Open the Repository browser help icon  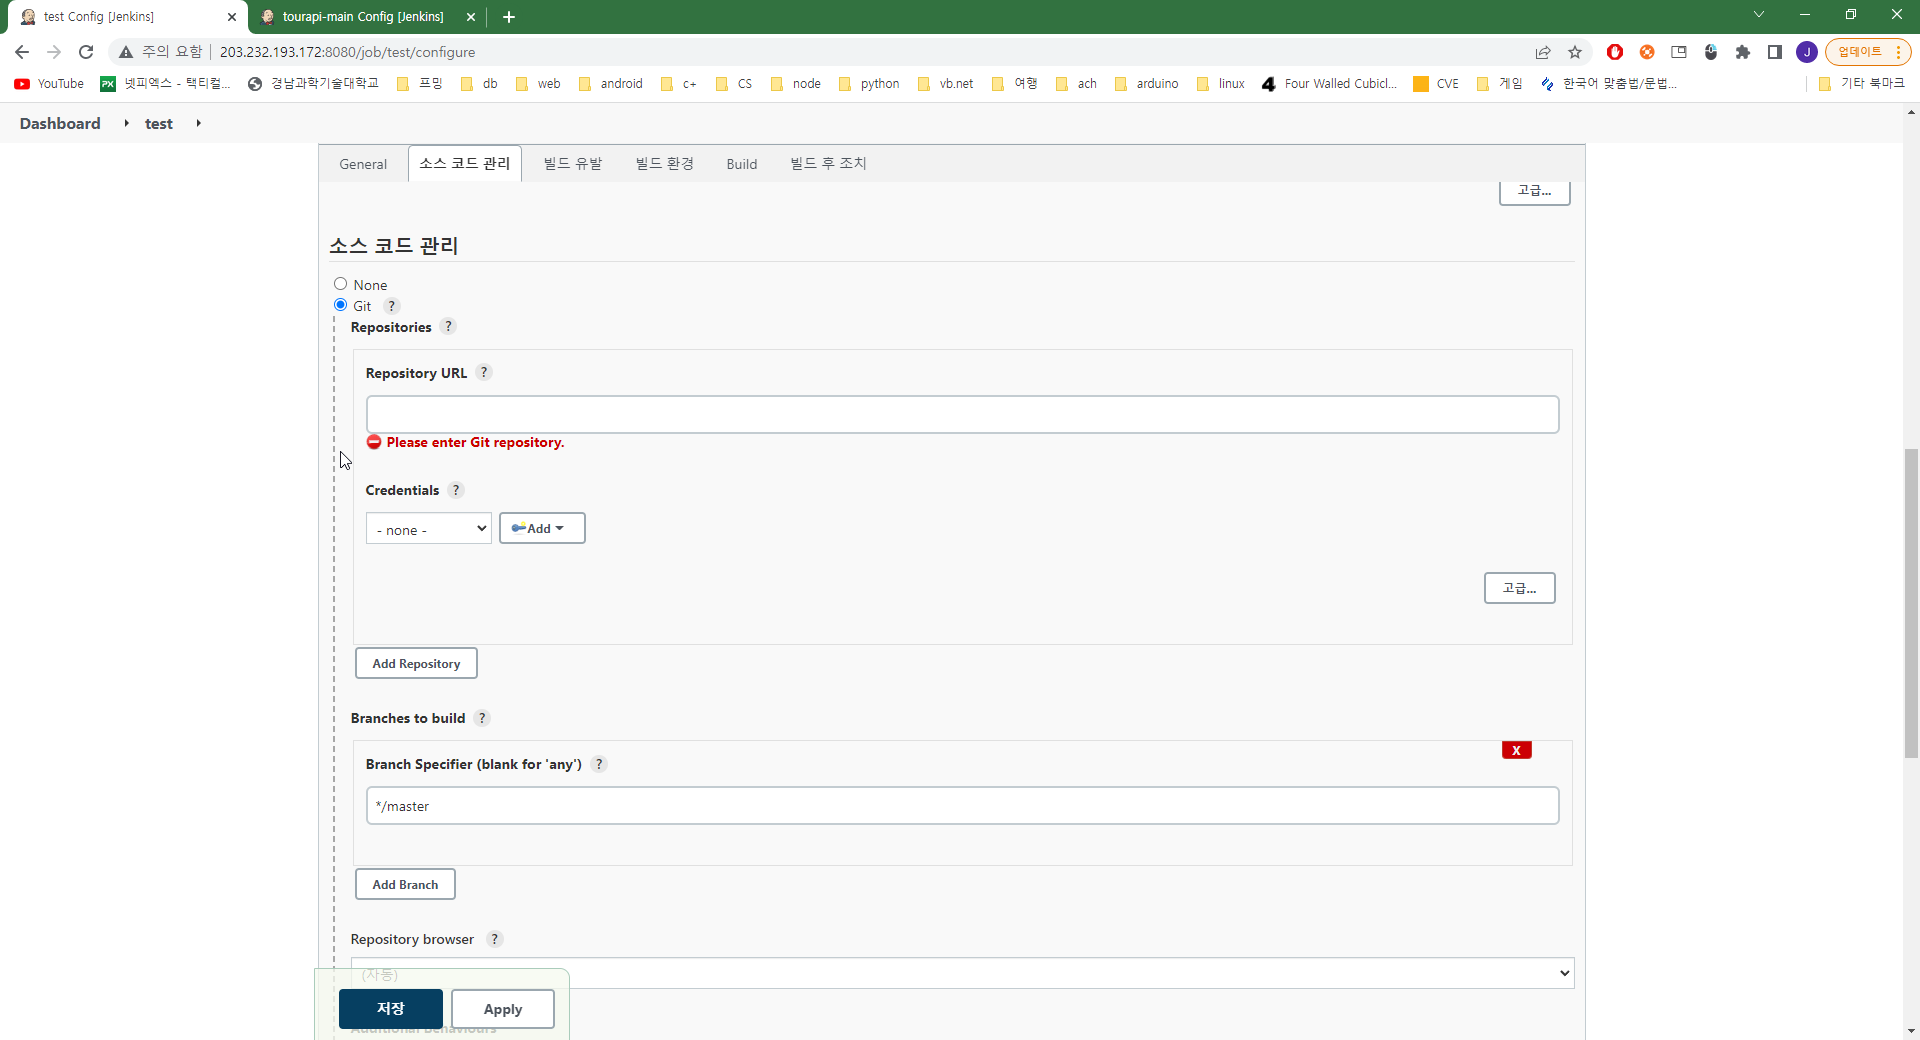[x=494, y=939]
